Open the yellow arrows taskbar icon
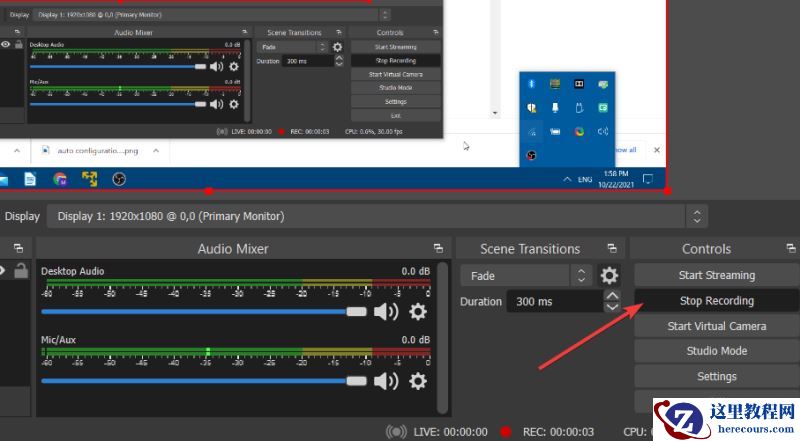Image resolution: width=800 pixels, height=441 pixels. click(x=89, y=179)
